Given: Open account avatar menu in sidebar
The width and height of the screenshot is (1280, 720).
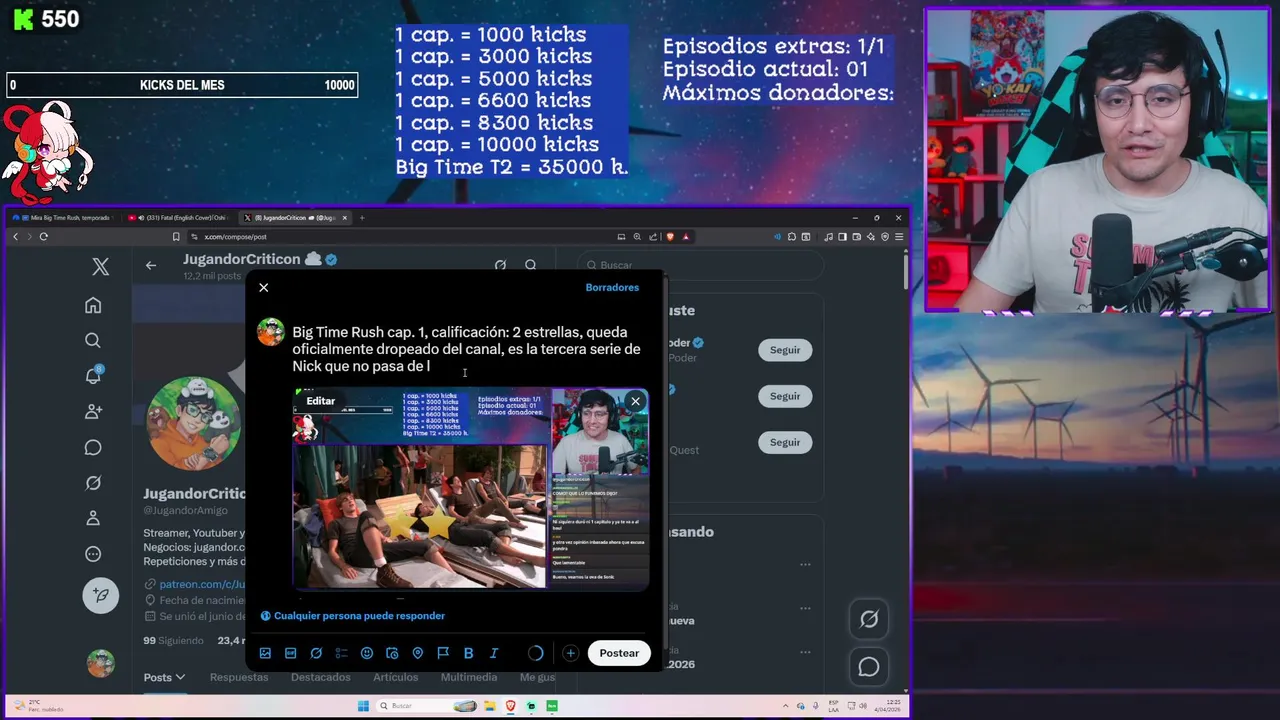Looking at the screenshot, I should click(x=100, y=663).
